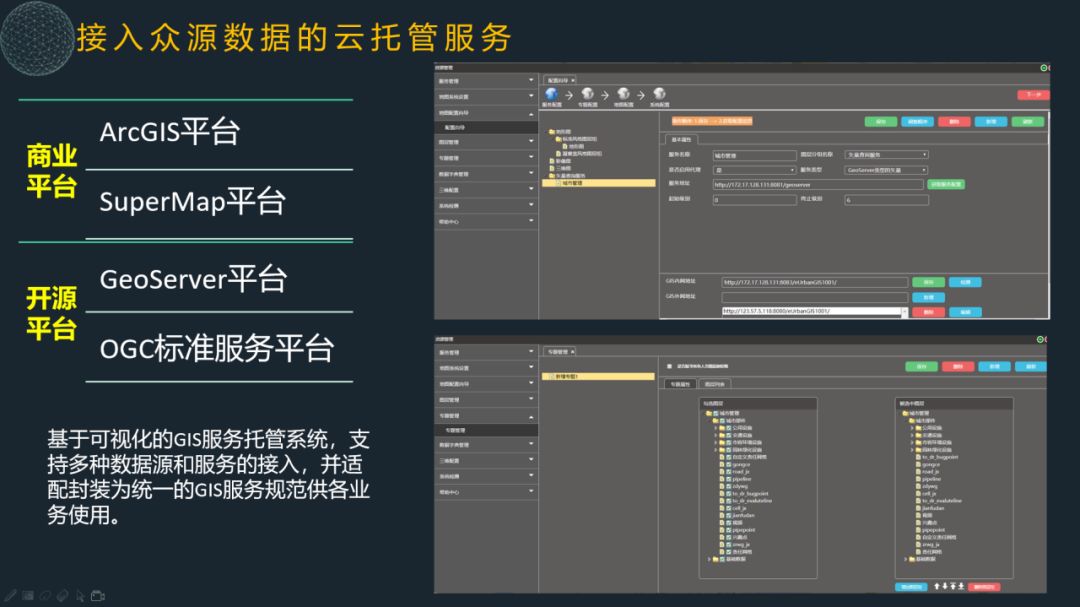Toggle the pipeline checkbox in 待选图层
Image resolution: width=1080 pixels, height=607 pixels.
[729, 479]
